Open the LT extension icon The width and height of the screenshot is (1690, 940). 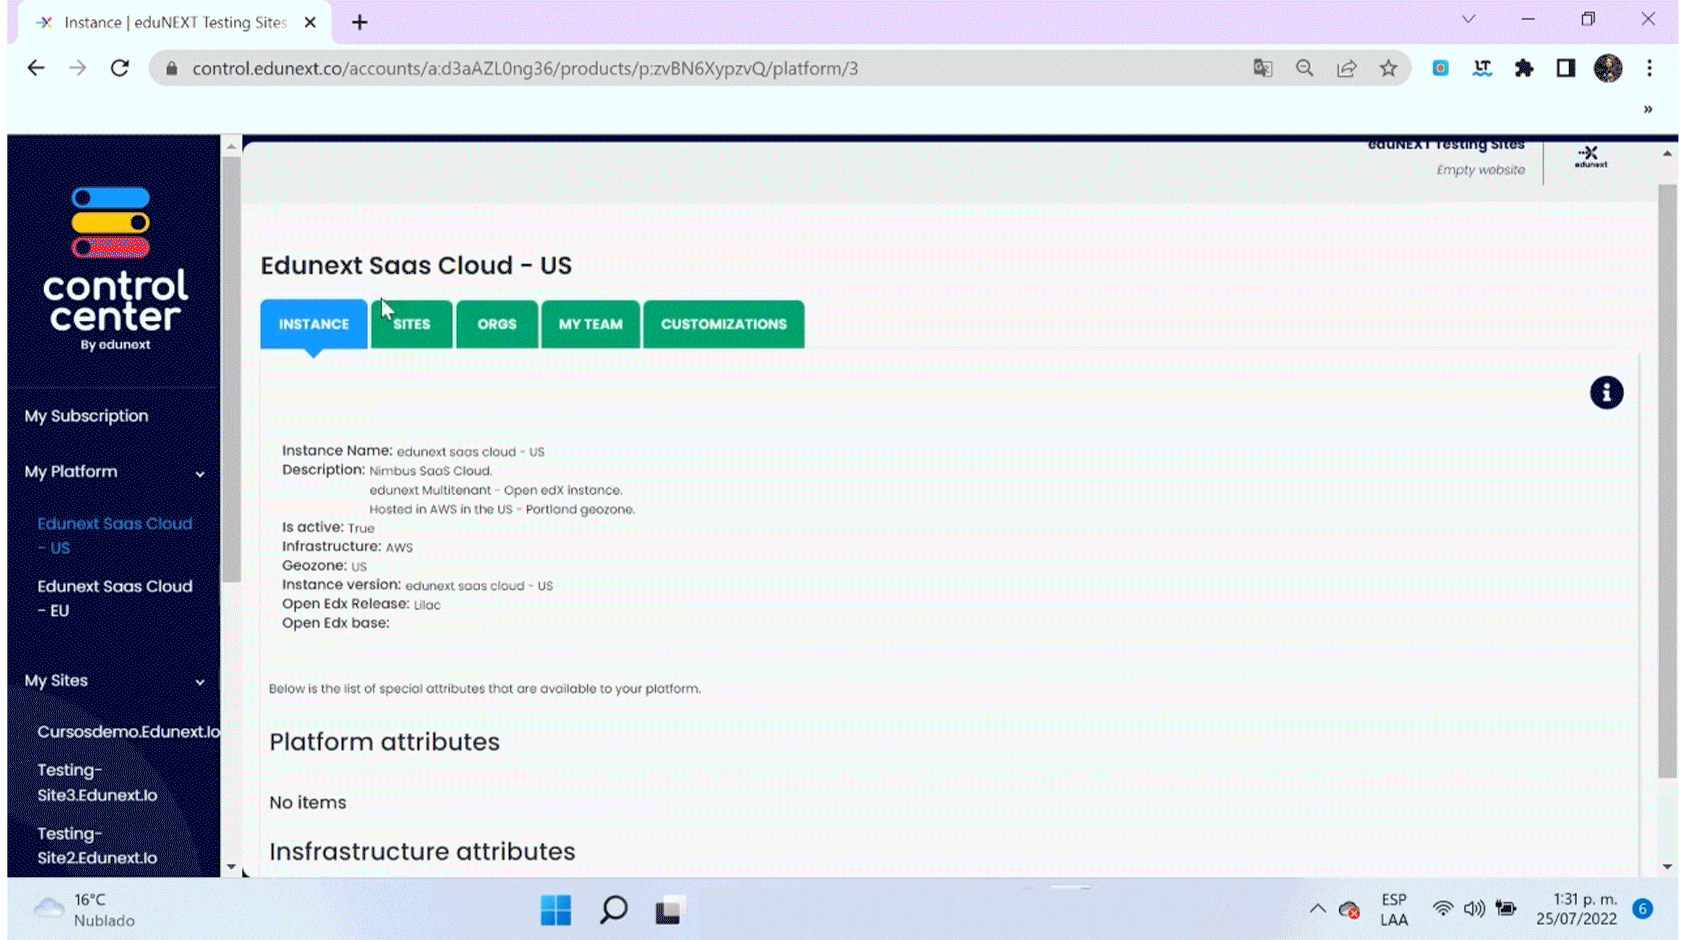click(x=1482, y=68)
